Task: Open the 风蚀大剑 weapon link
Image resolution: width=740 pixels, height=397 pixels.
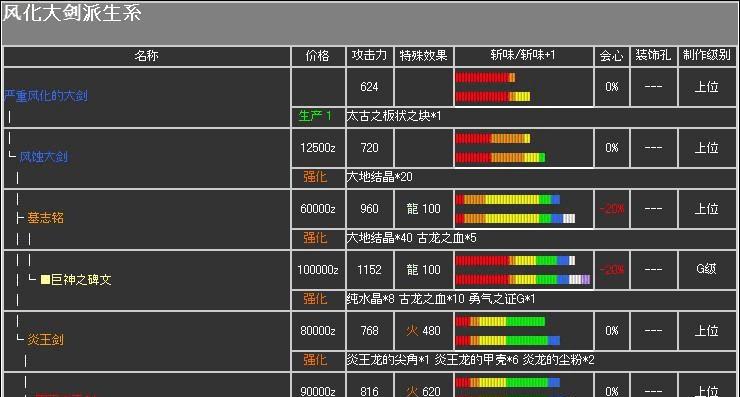Action: (x=43, y=157)
